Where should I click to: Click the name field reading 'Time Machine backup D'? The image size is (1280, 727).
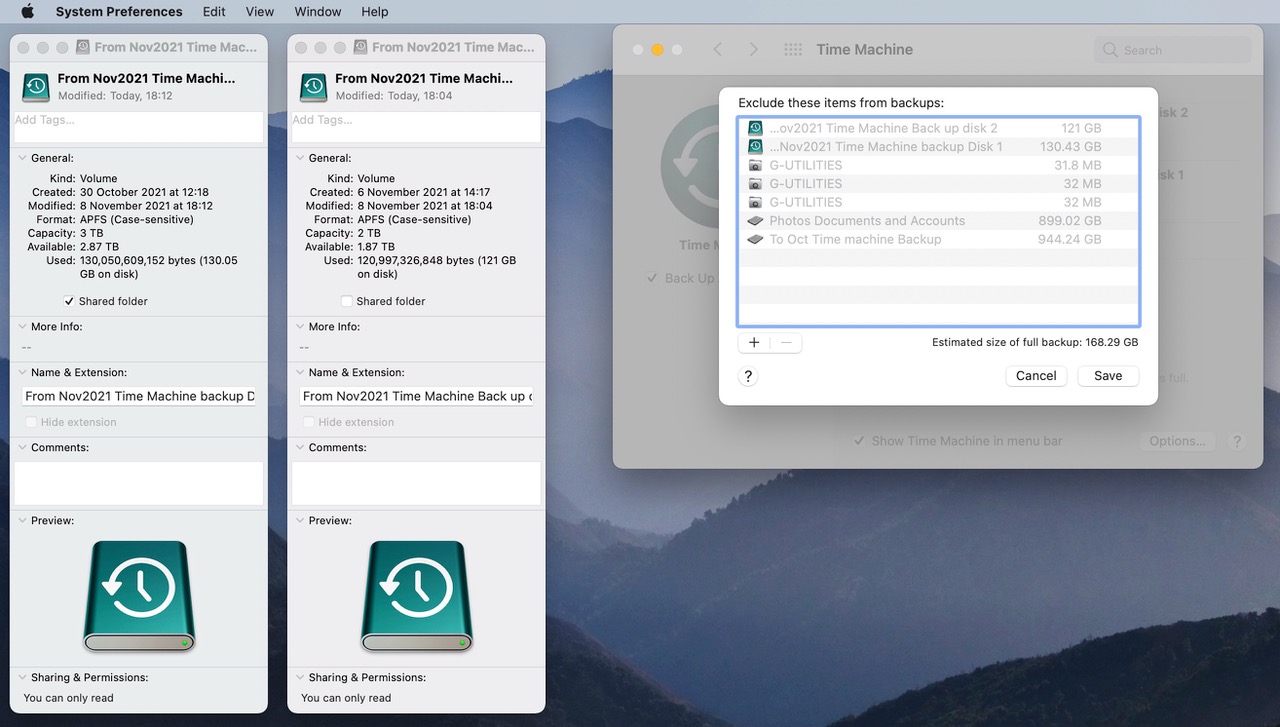pos(139,396)
